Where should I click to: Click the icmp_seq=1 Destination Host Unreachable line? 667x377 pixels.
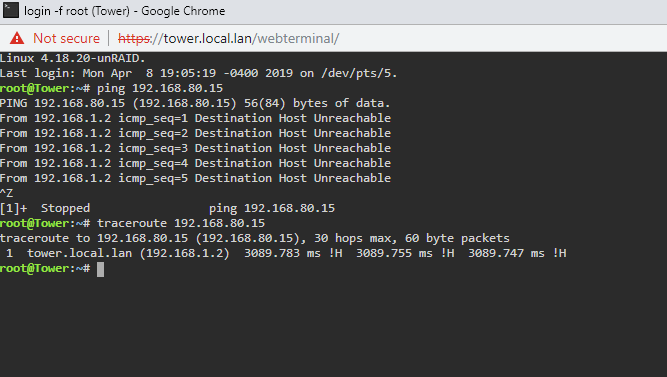coord(195,118)
